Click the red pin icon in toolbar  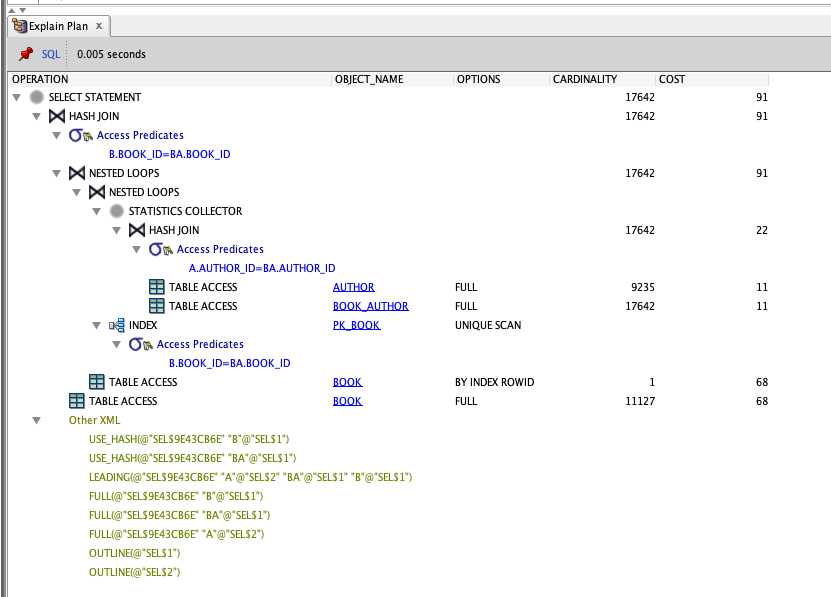[x=26, y=54]
